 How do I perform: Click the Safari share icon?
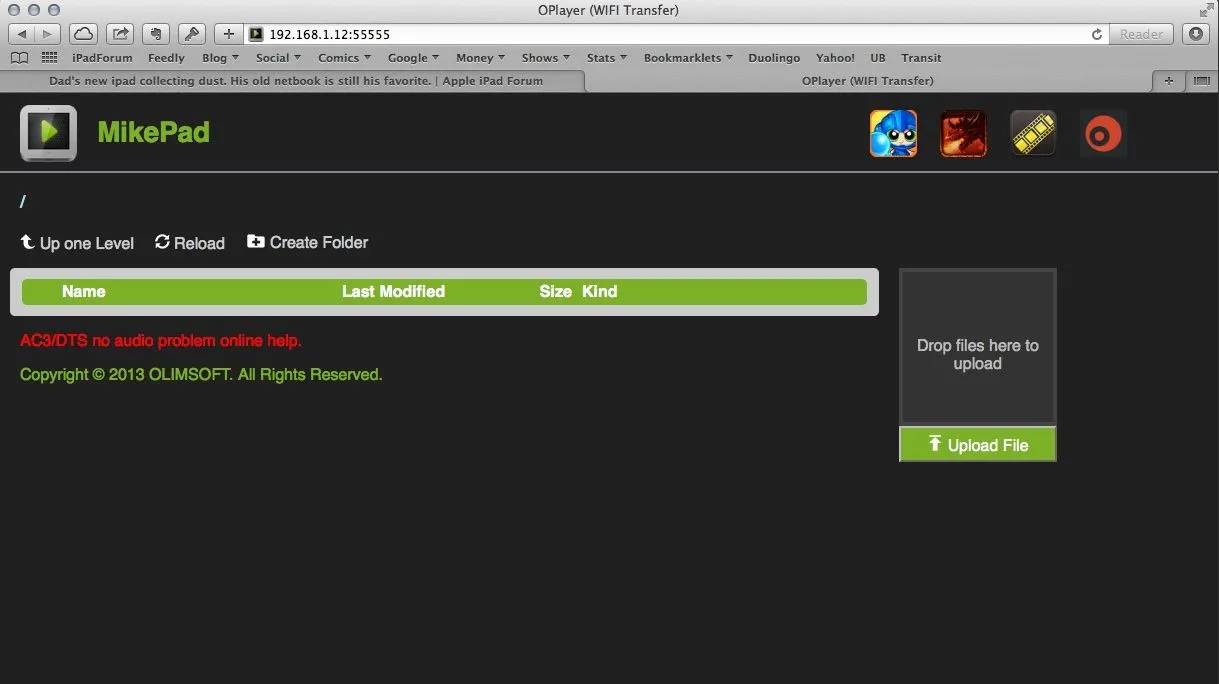120,34
